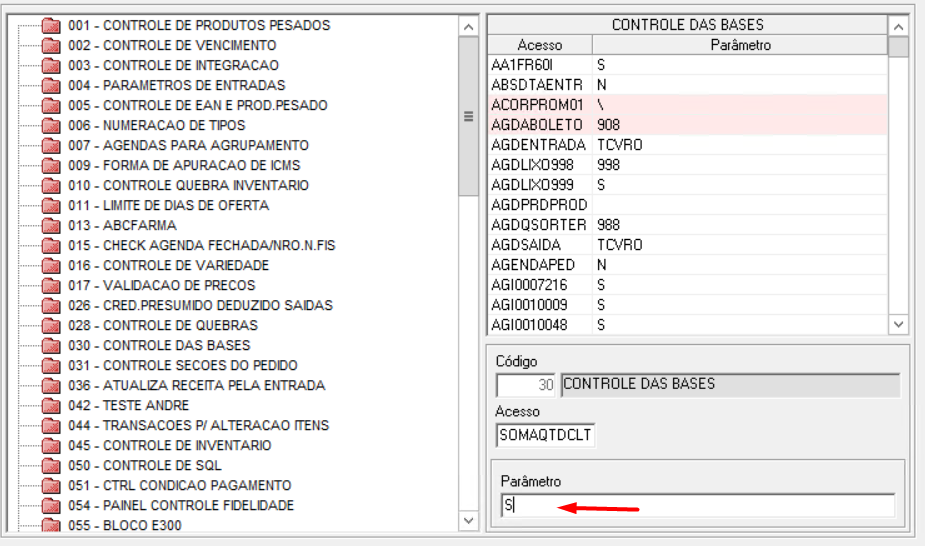The width and height of the screenshot is (925, 546).
Task: Click the tree panel scrollbar thumb
Action: click(x=468, y=116)
